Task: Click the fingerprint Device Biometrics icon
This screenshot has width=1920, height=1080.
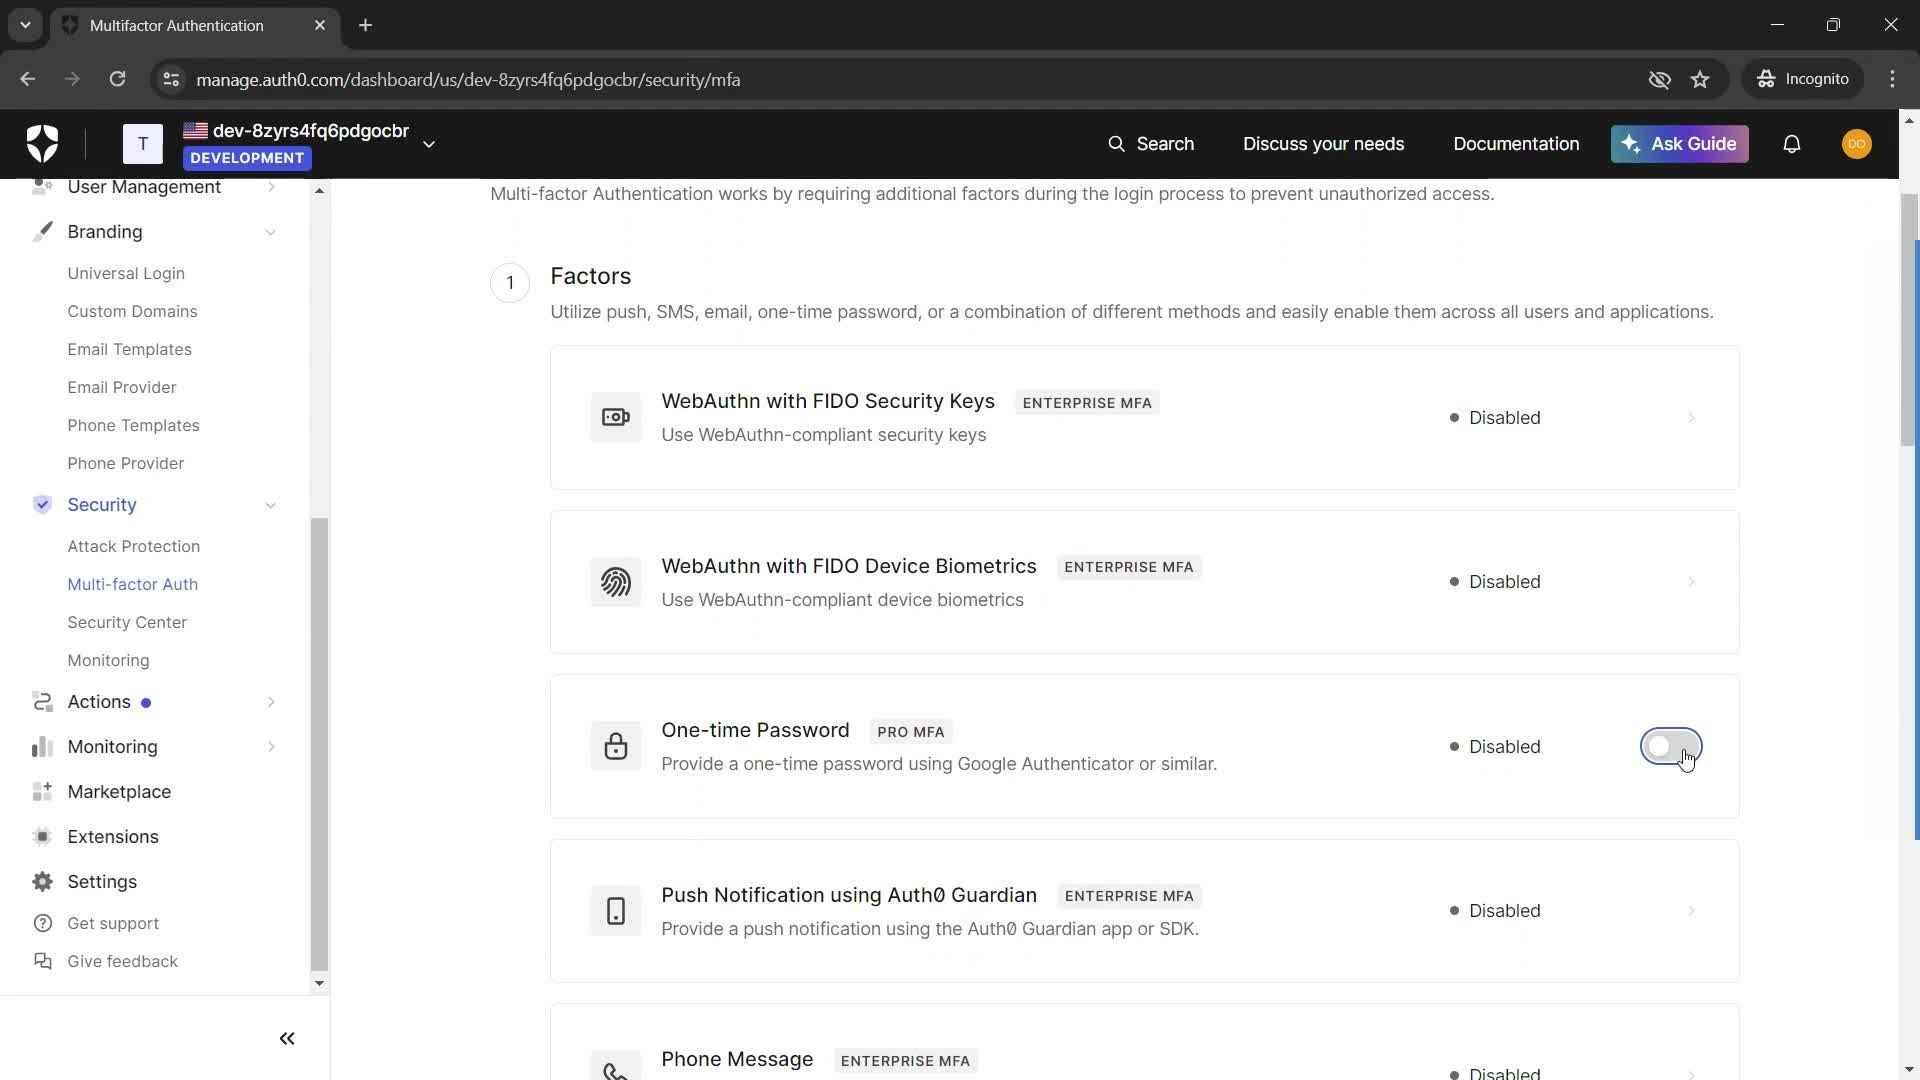Action: 616,582
